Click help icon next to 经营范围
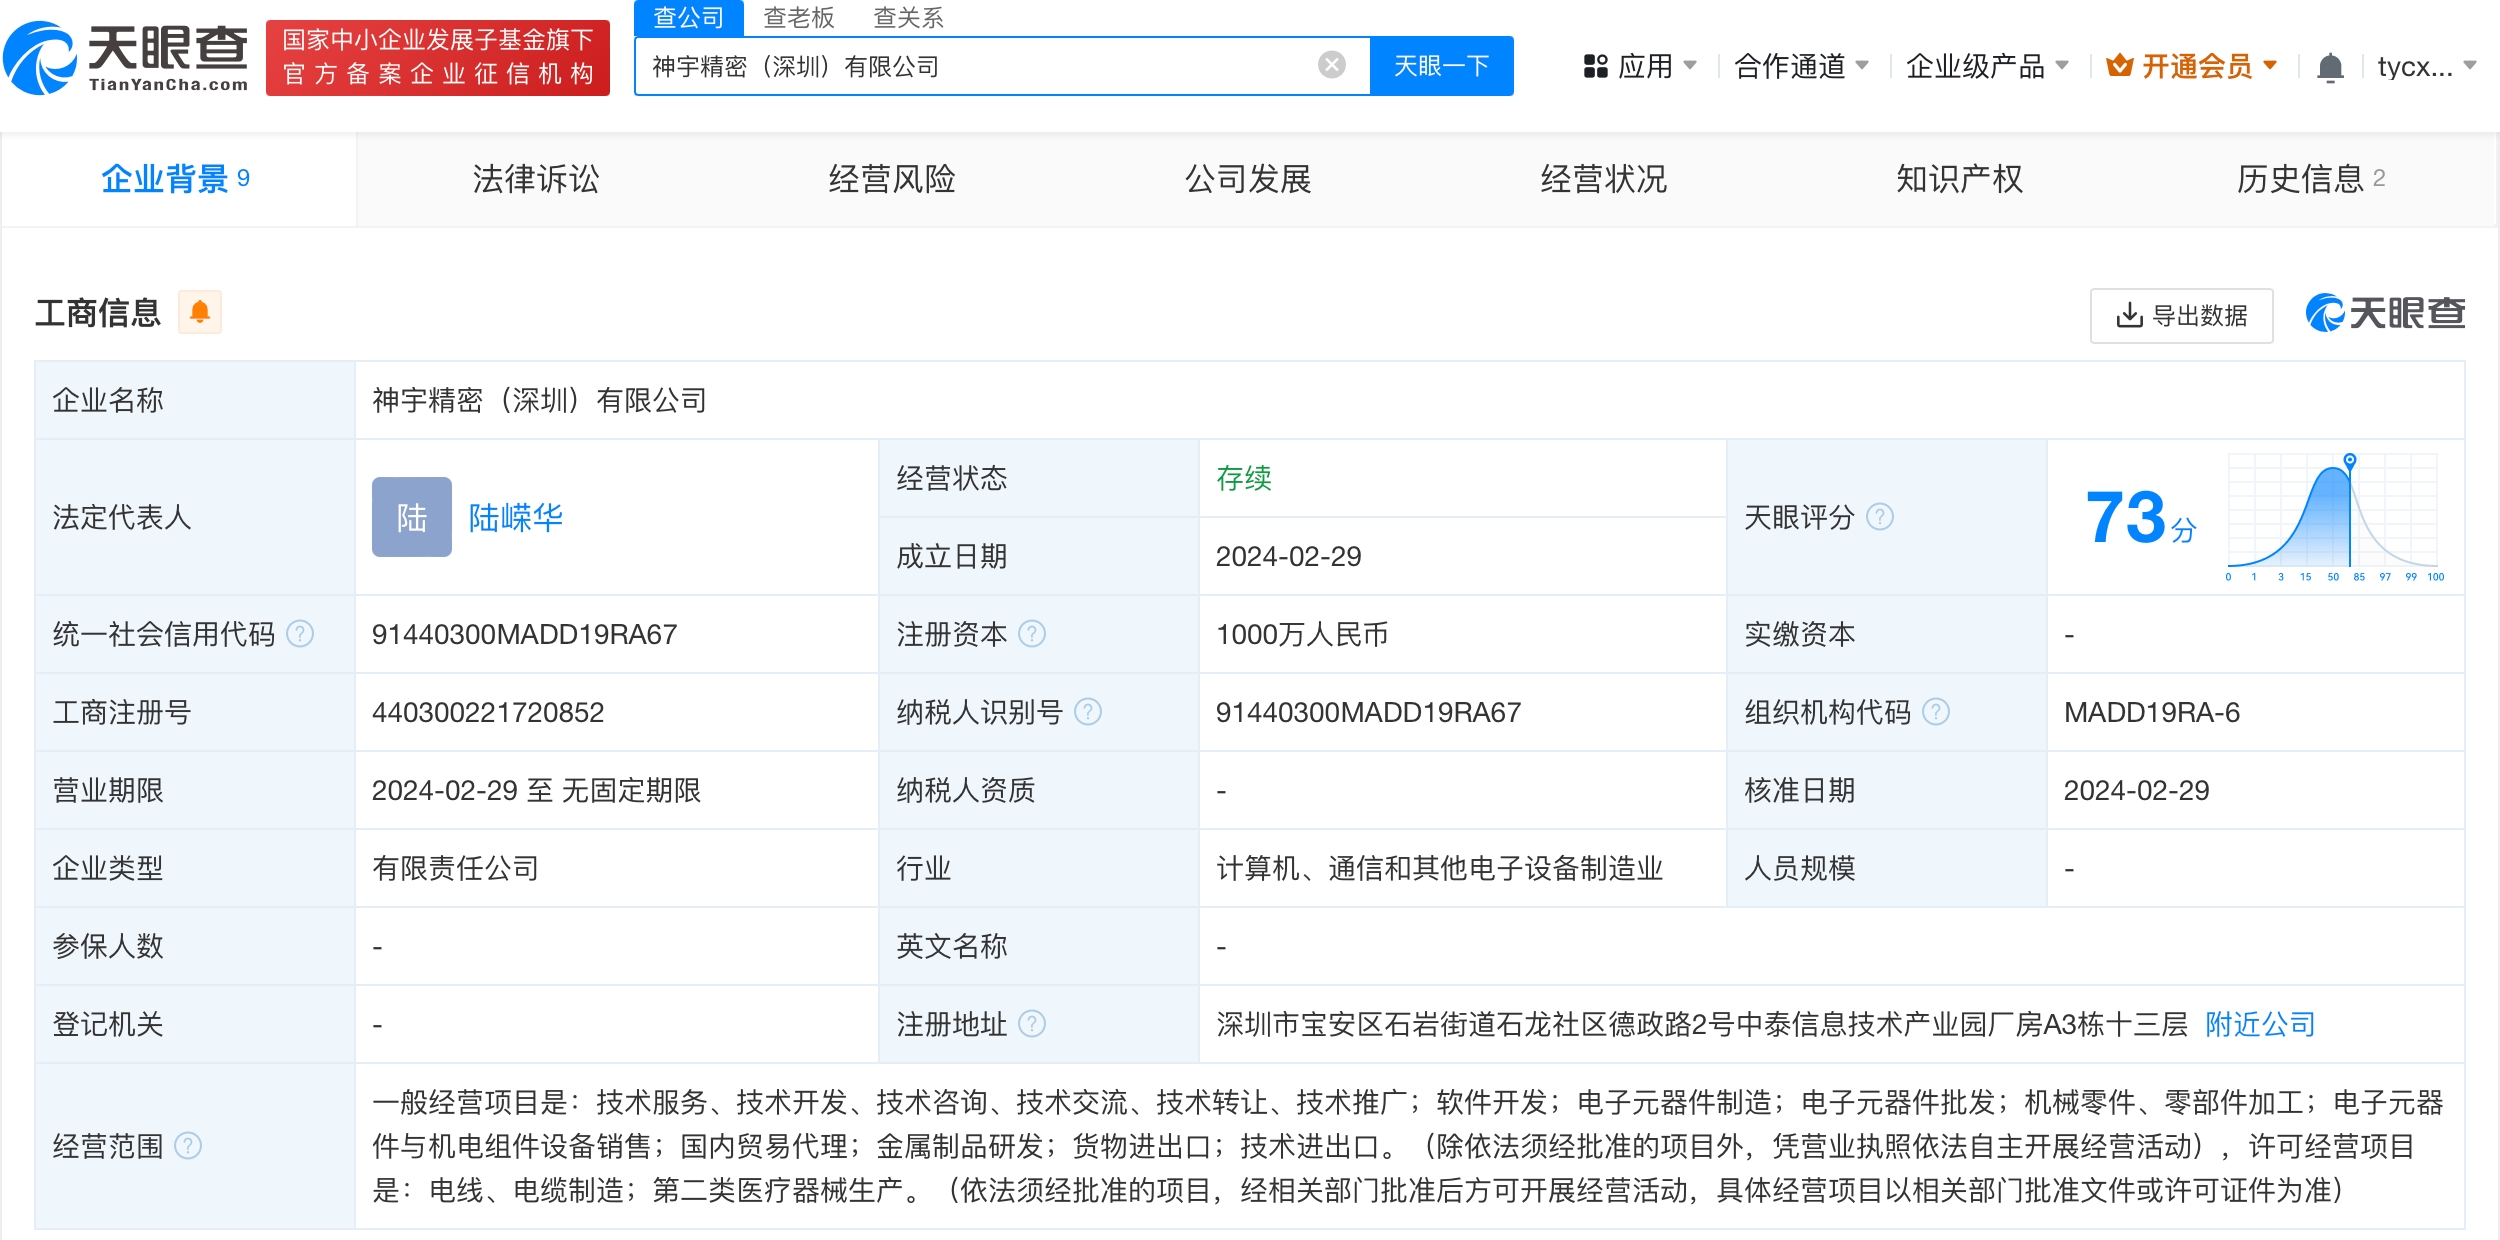The image size is (2500, 1240). coord(188,1146)
